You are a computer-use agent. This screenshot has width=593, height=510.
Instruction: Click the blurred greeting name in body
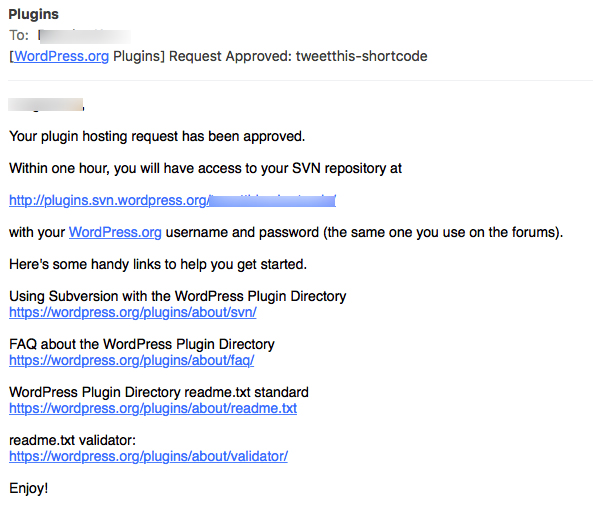46,104
